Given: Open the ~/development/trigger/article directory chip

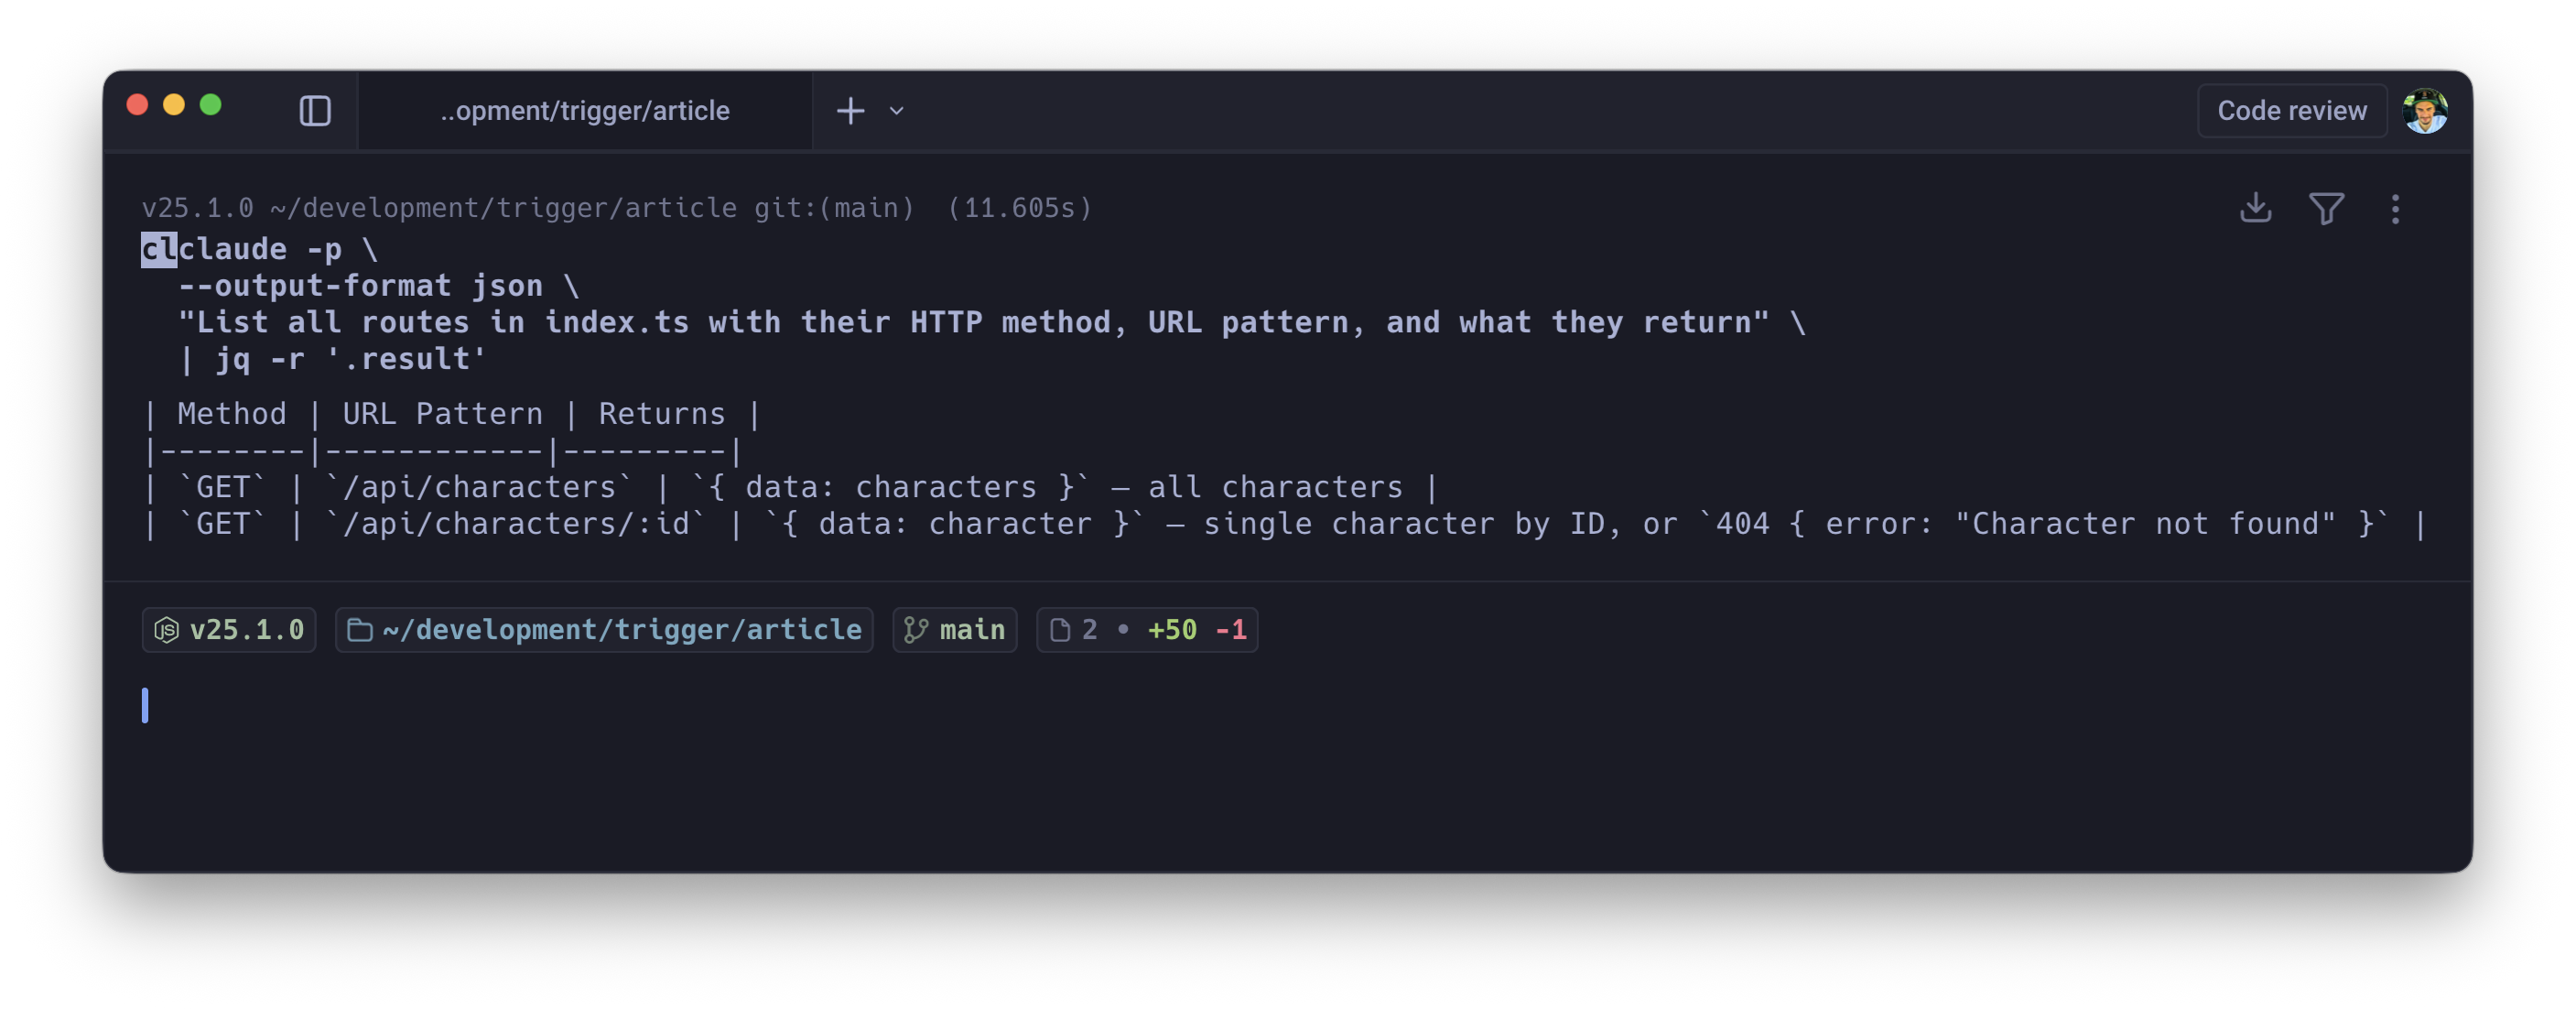Looking at the screenshot, I should coord(604,629).
